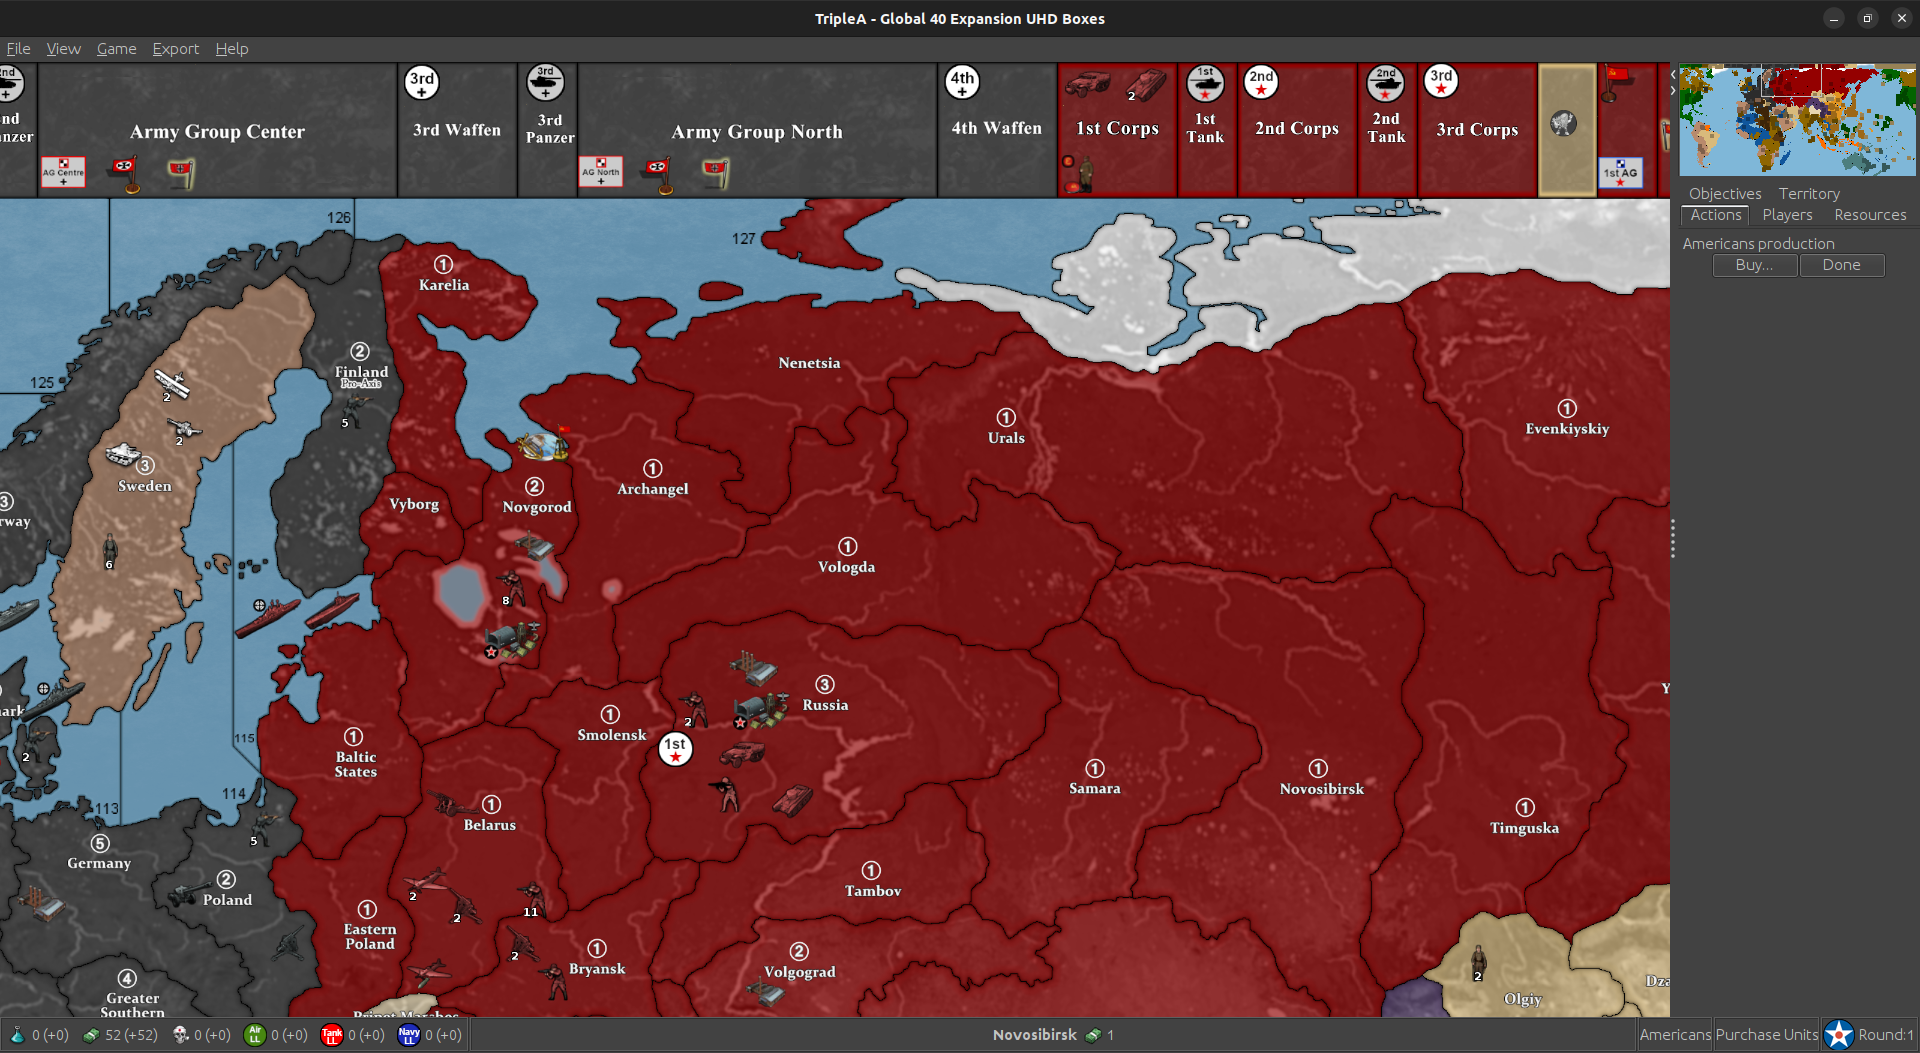1920x1053 pixels.
Task: Select the Novgorod harbor installation icon
Action: [x=541, y=445]
